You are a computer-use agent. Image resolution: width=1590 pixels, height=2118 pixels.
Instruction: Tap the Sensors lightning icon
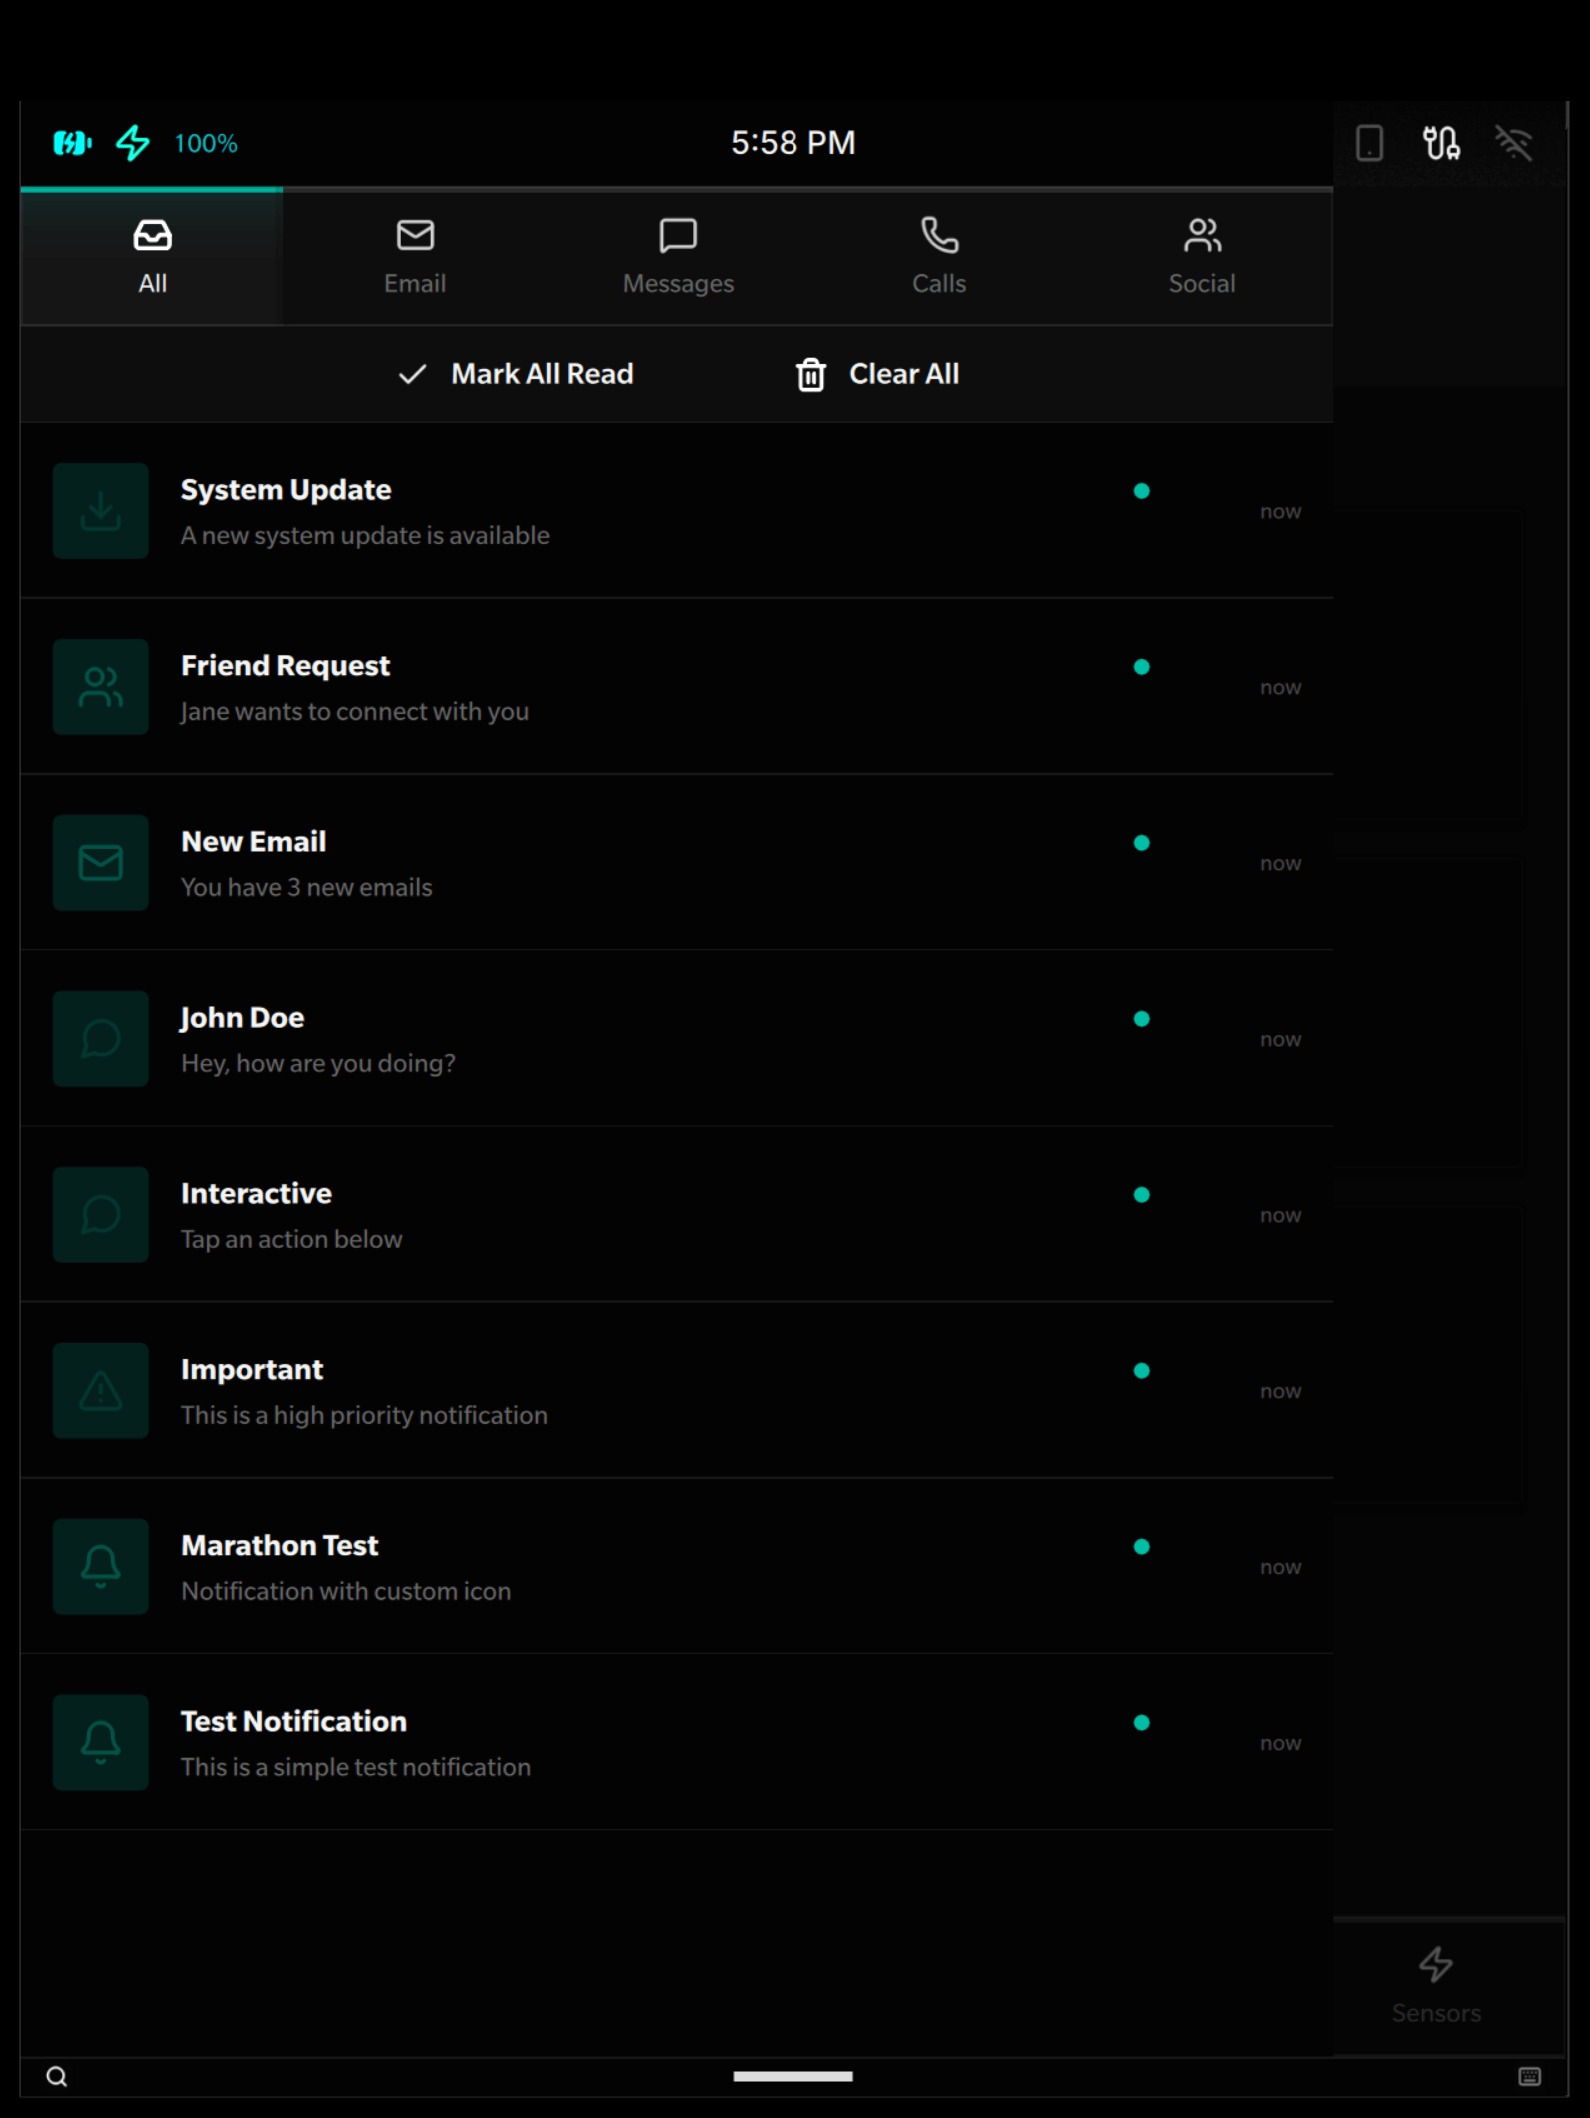1436,1965
